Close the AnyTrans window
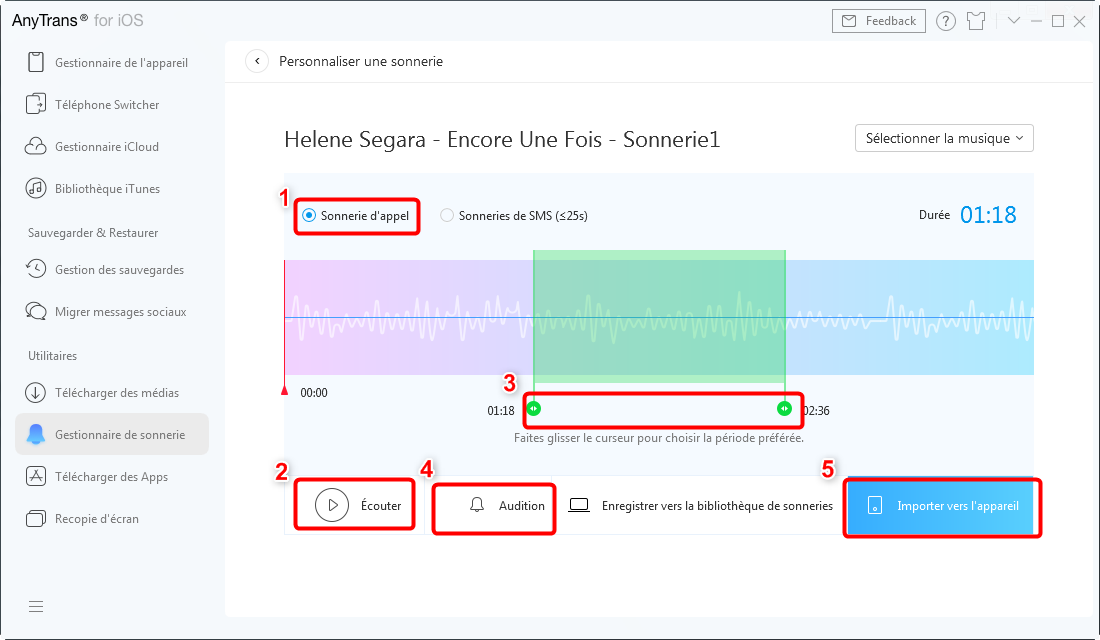 [x=1080, y=21]
